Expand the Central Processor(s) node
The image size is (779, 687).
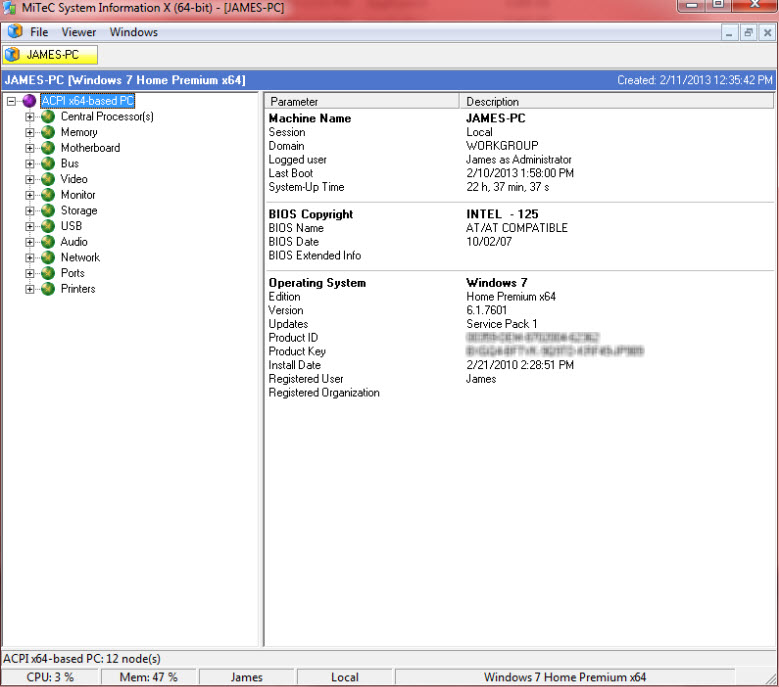click(x=30, y=117)
